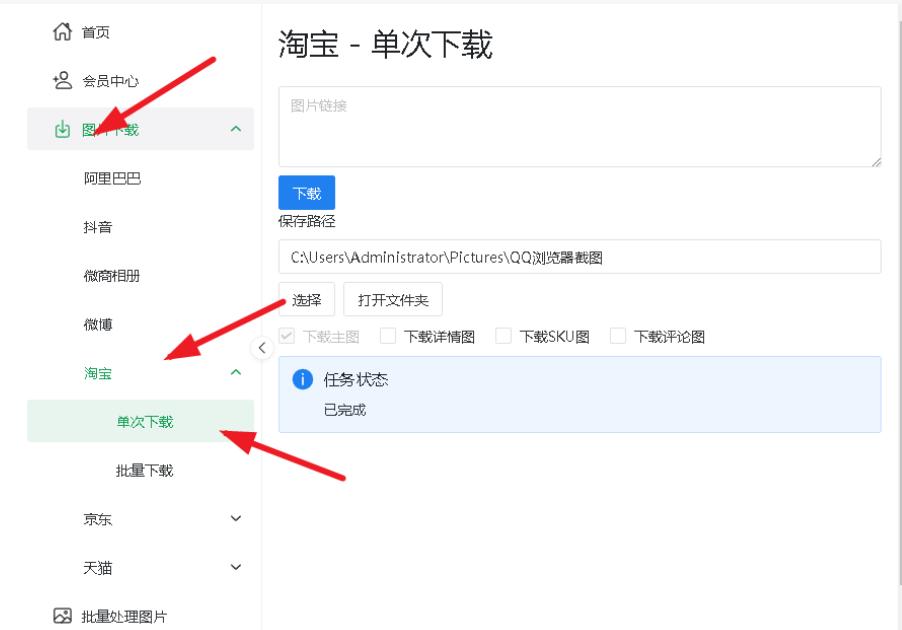The width and height of the screenshot is (902, 630).
Task: Focus the 图片链接 text area
Action: (580, 127)
